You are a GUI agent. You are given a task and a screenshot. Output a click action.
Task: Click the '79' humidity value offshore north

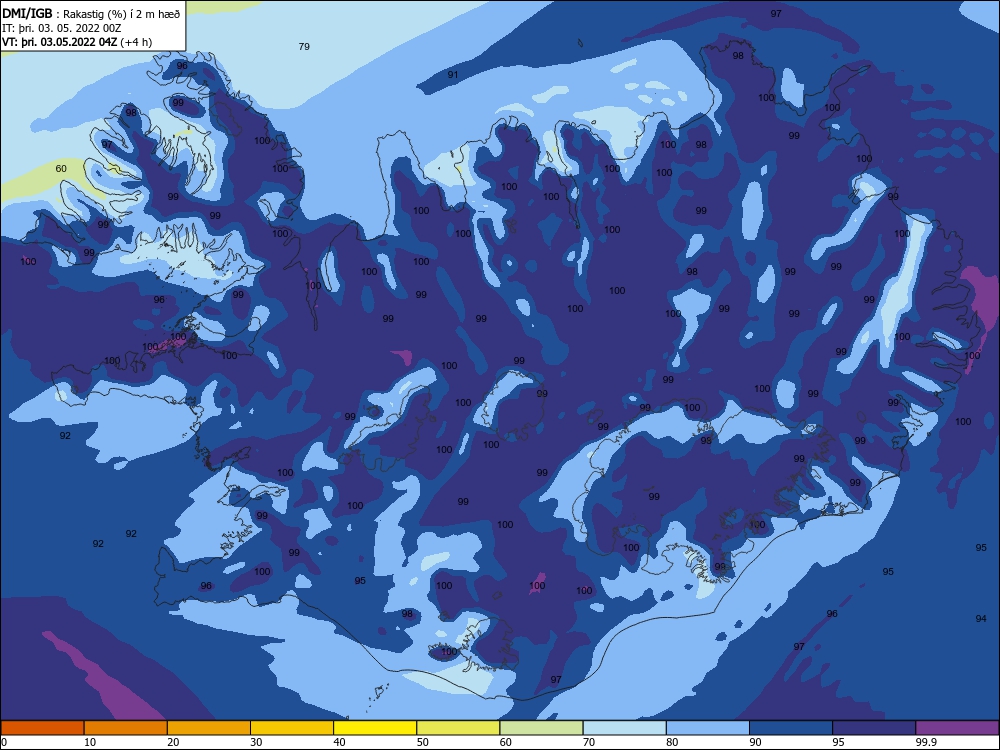(304, 47)
